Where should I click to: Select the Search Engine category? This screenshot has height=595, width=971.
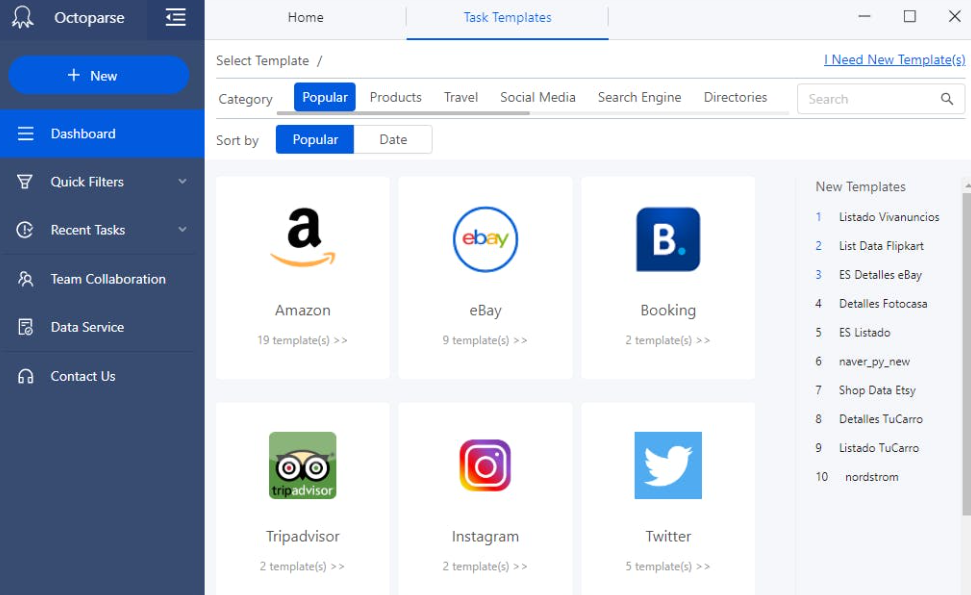[639, 97]
